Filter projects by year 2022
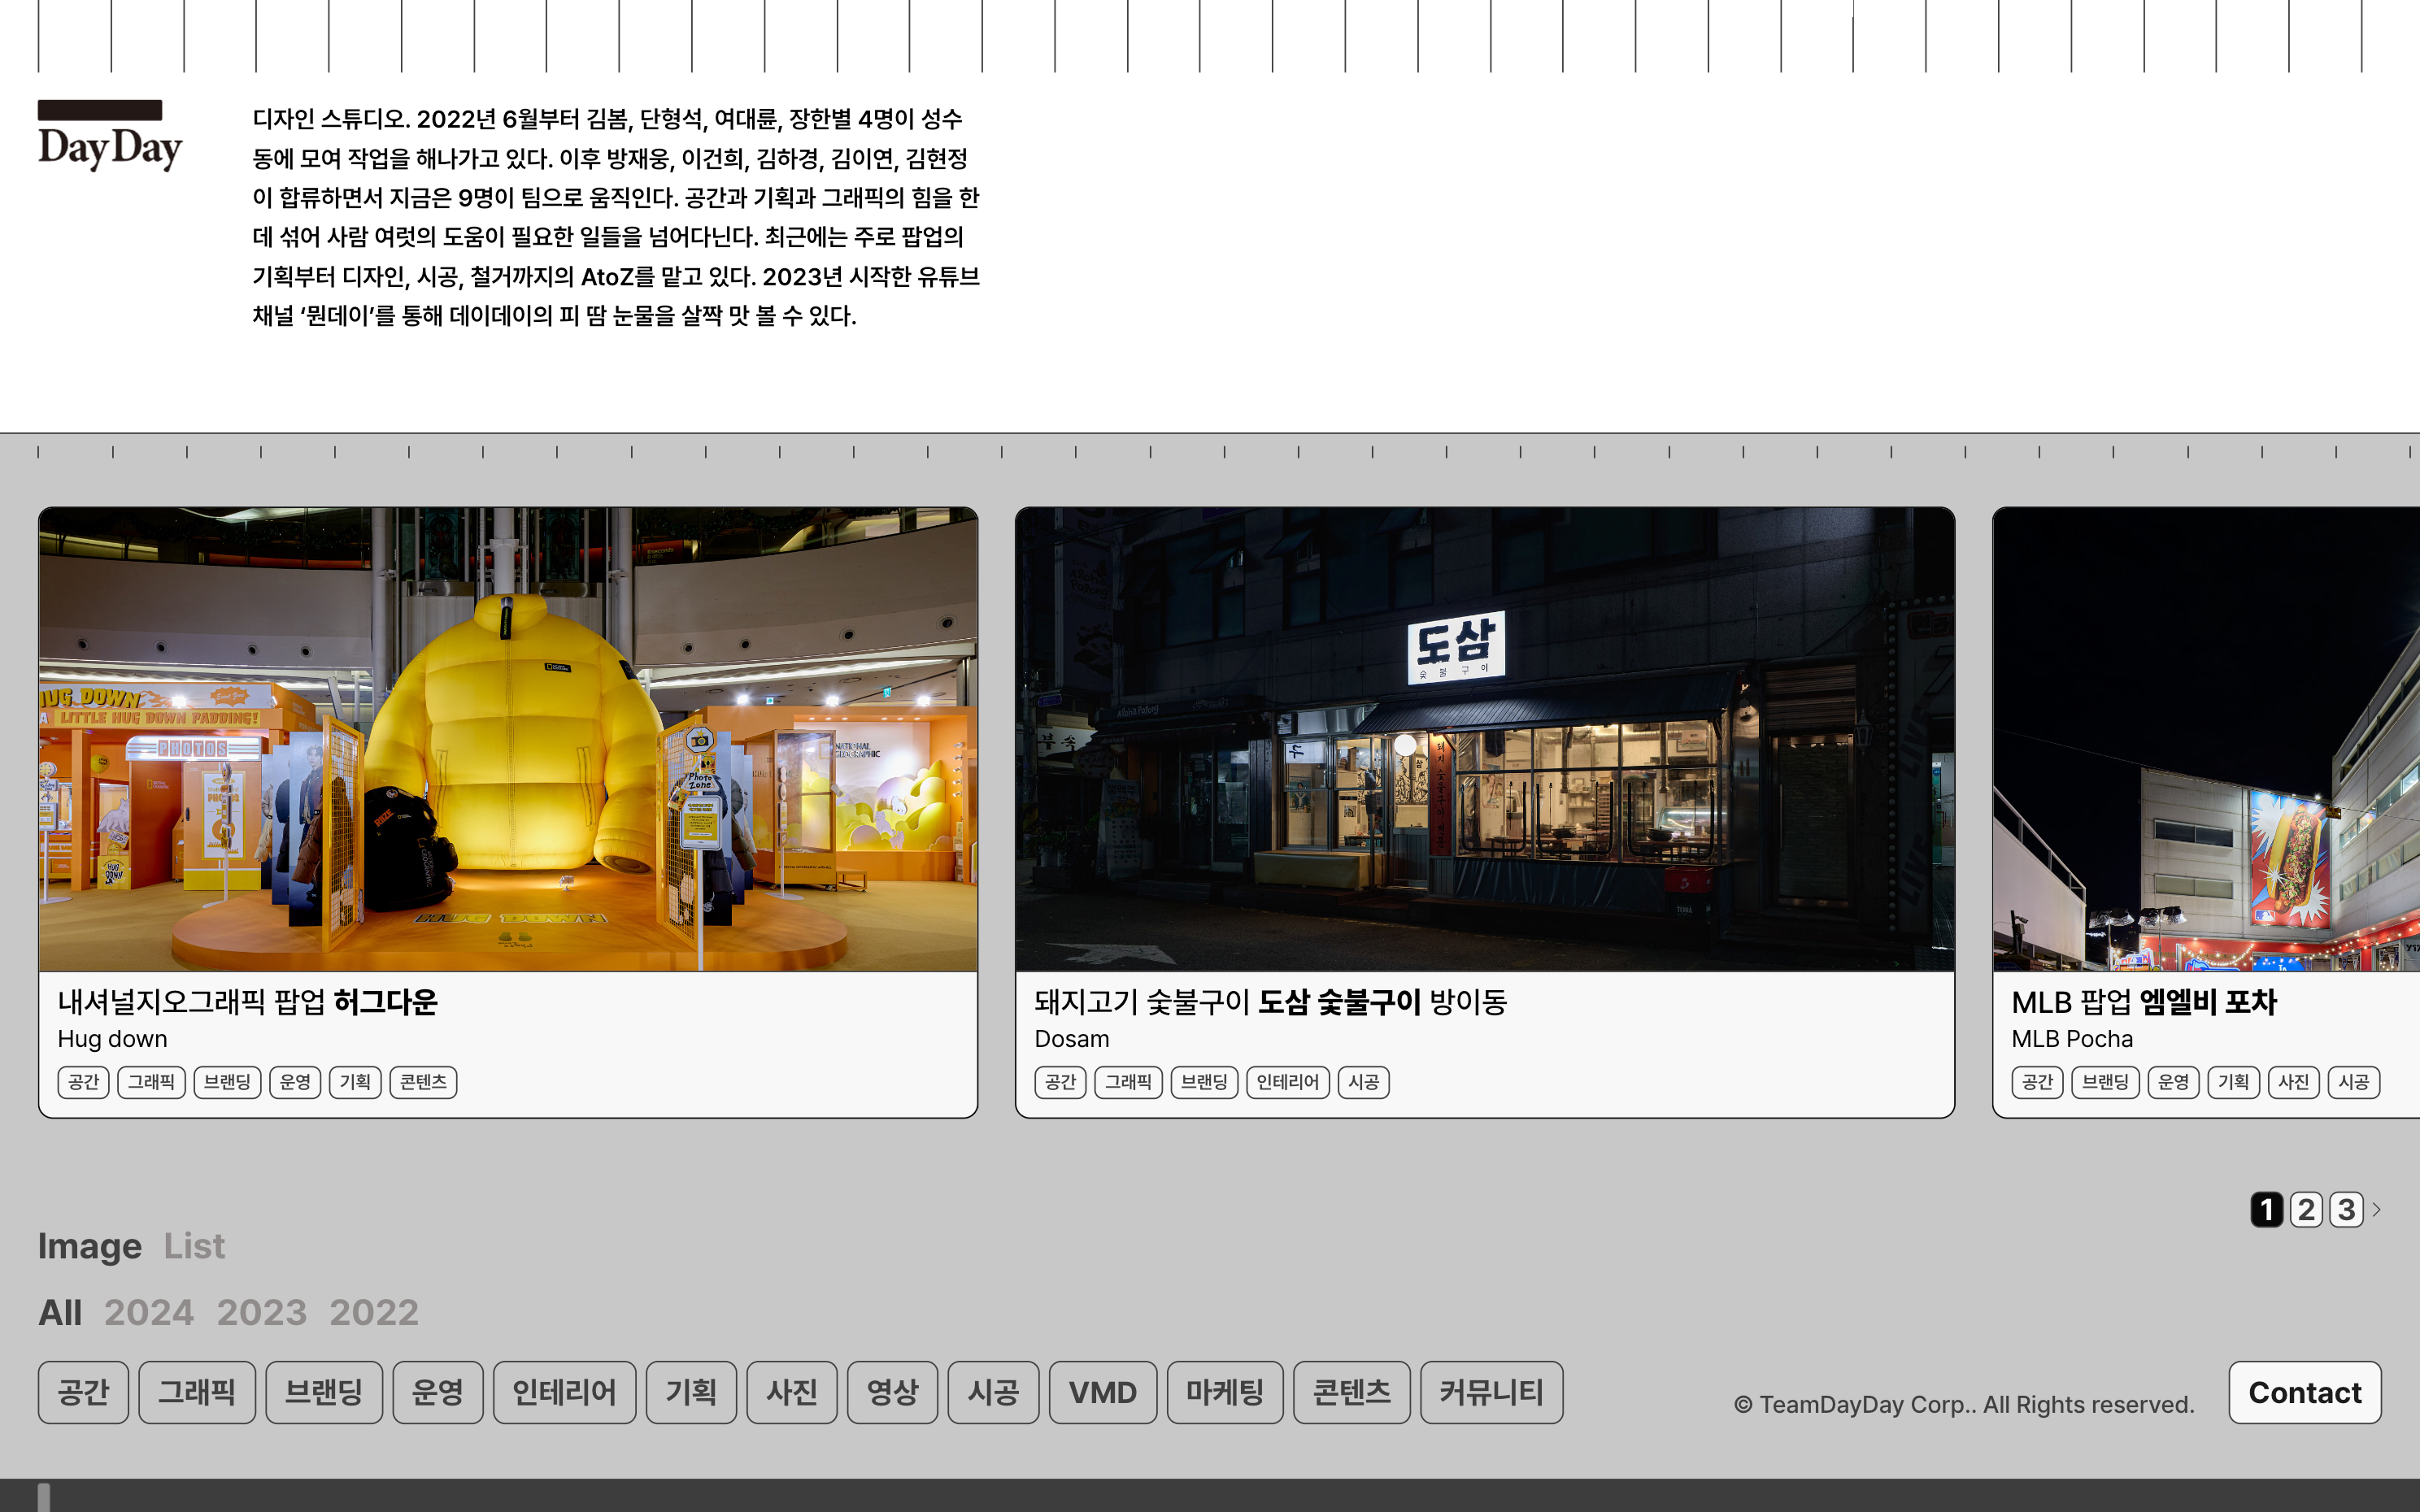This screenshot has height=1512, width=2420. [374, 1312]
